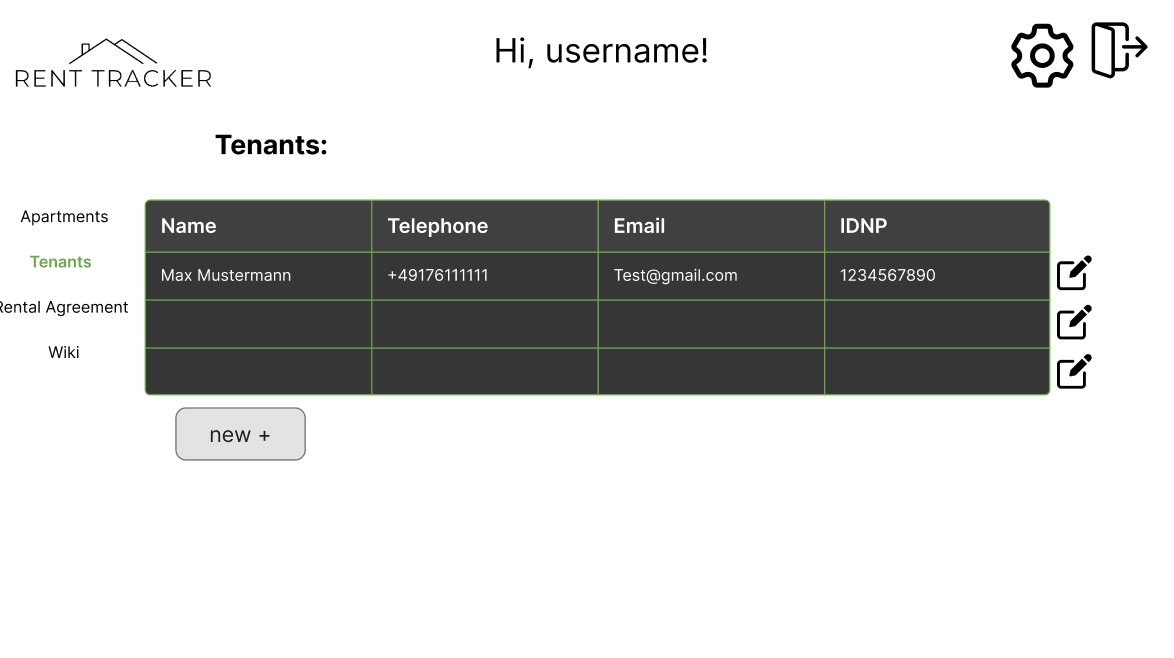1174x658 pixels.
Task: Edit the Max Mustermann tenant row
Action: coord(1074,273)
